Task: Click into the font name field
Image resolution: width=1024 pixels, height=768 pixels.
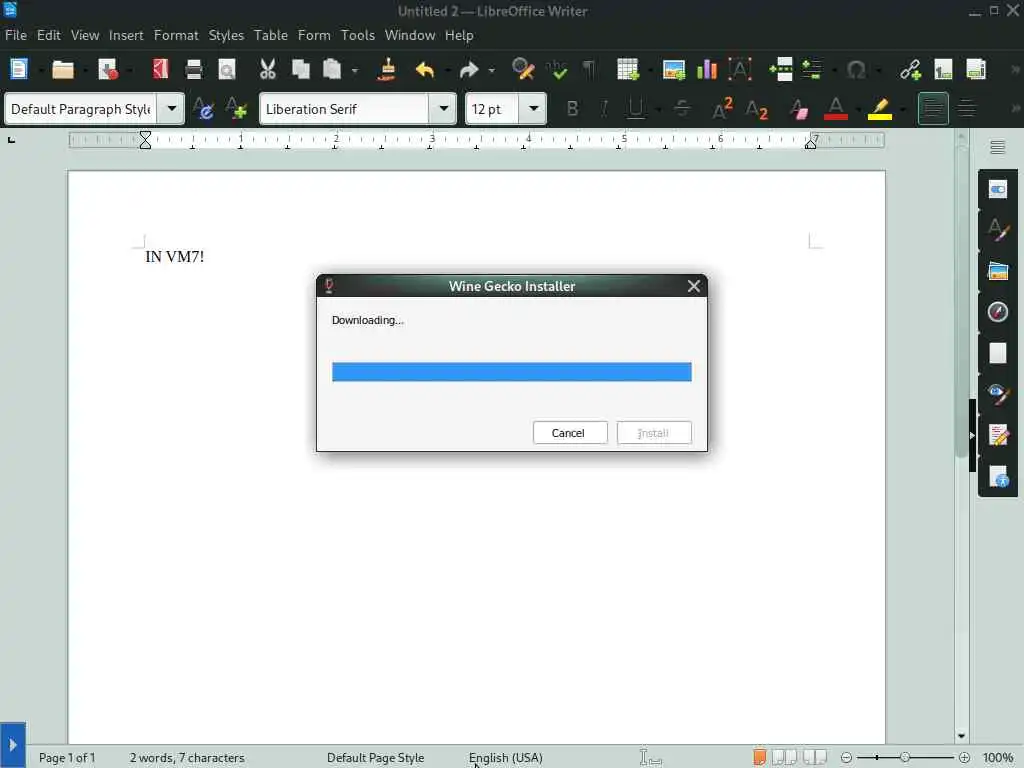Action: point(344,108)
